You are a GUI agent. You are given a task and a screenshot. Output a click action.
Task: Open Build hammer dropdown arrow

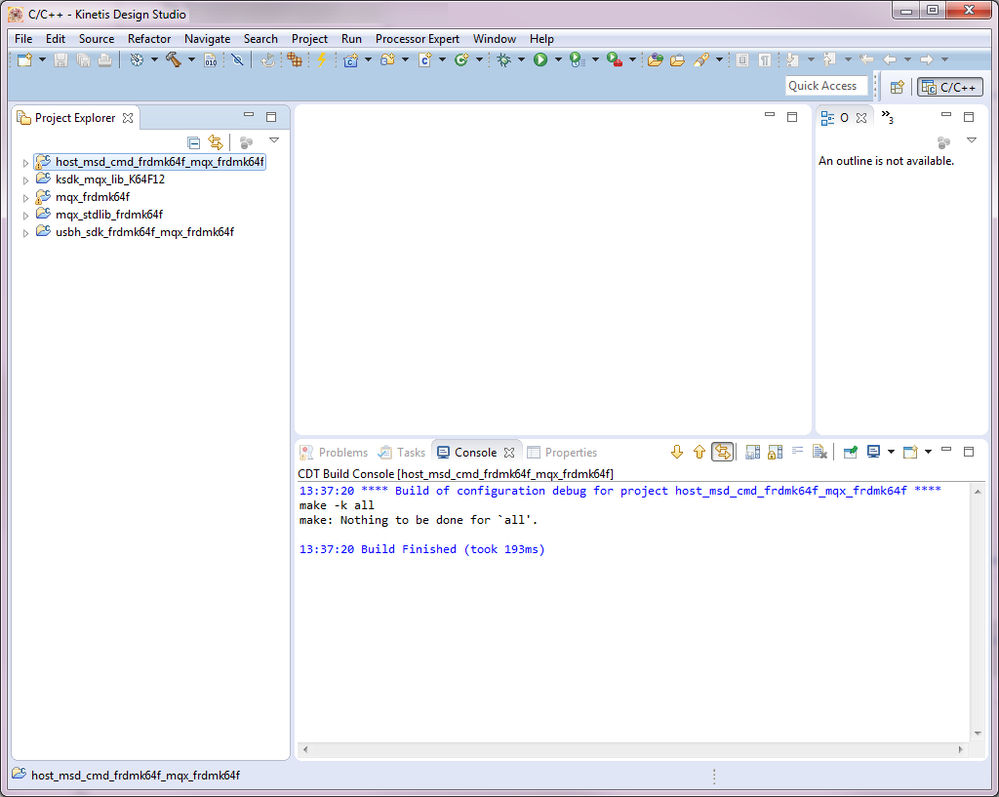[x=191, y=60]
